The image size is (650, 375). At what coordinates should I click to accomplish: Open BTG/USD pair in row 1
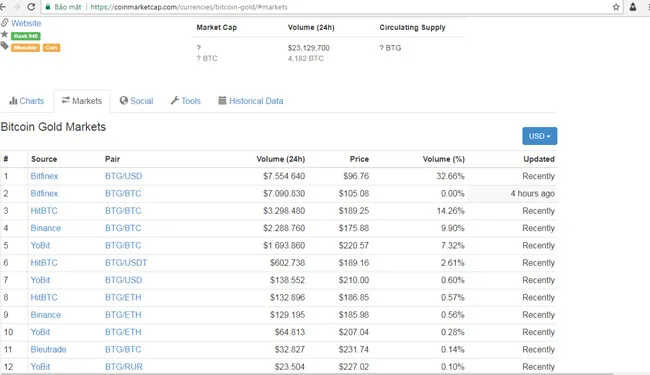124,176
